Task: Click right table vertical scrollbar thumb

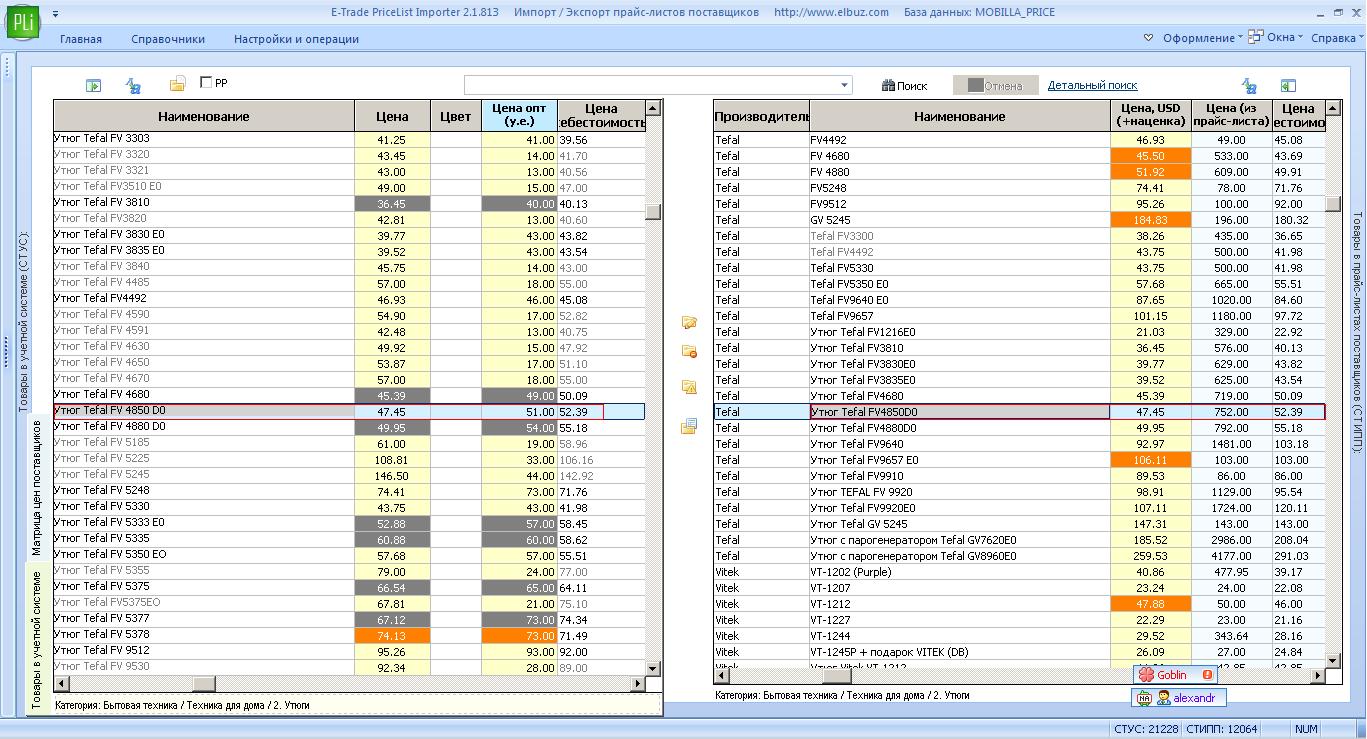Action: (1333, 204)
